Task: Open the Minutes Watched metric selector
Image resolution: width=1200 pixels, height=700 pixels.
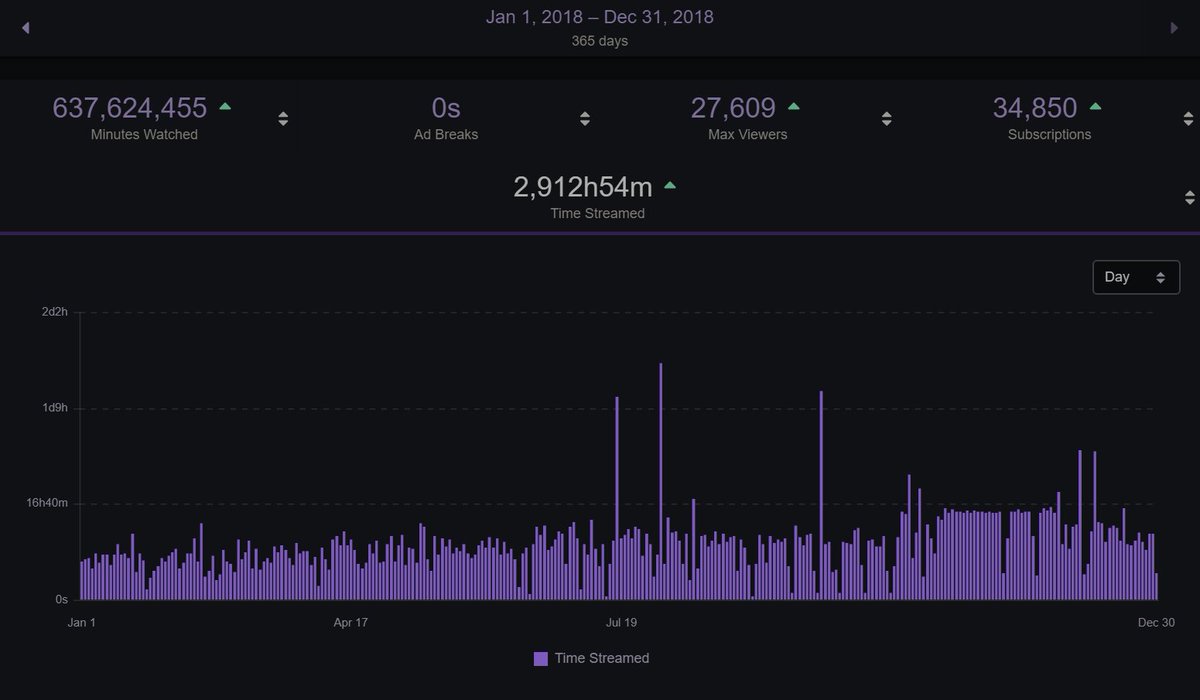Action: click(283, 119)
